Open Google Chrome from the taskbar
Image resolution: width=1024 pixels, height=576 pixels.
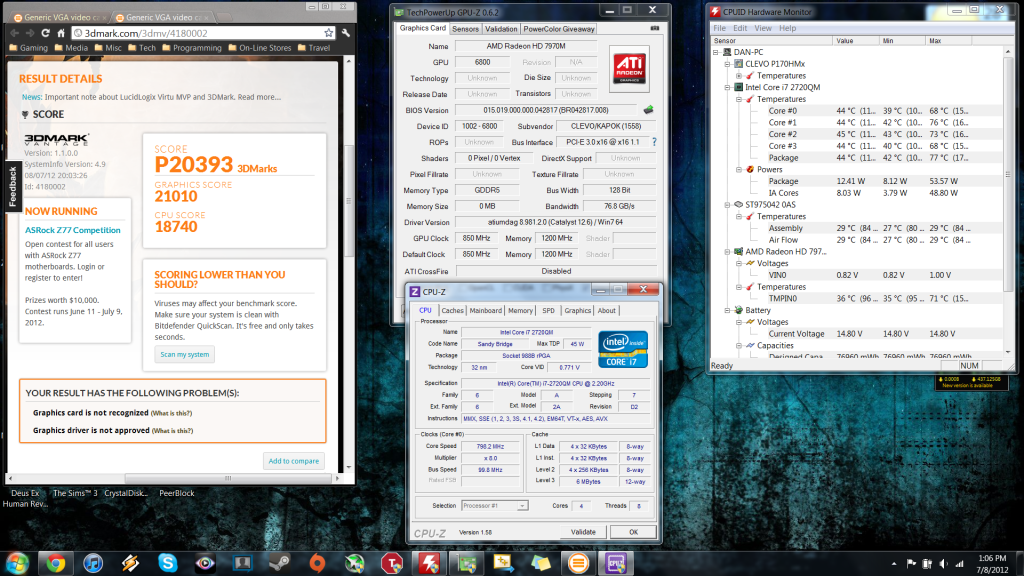click(x=56, y=564)
